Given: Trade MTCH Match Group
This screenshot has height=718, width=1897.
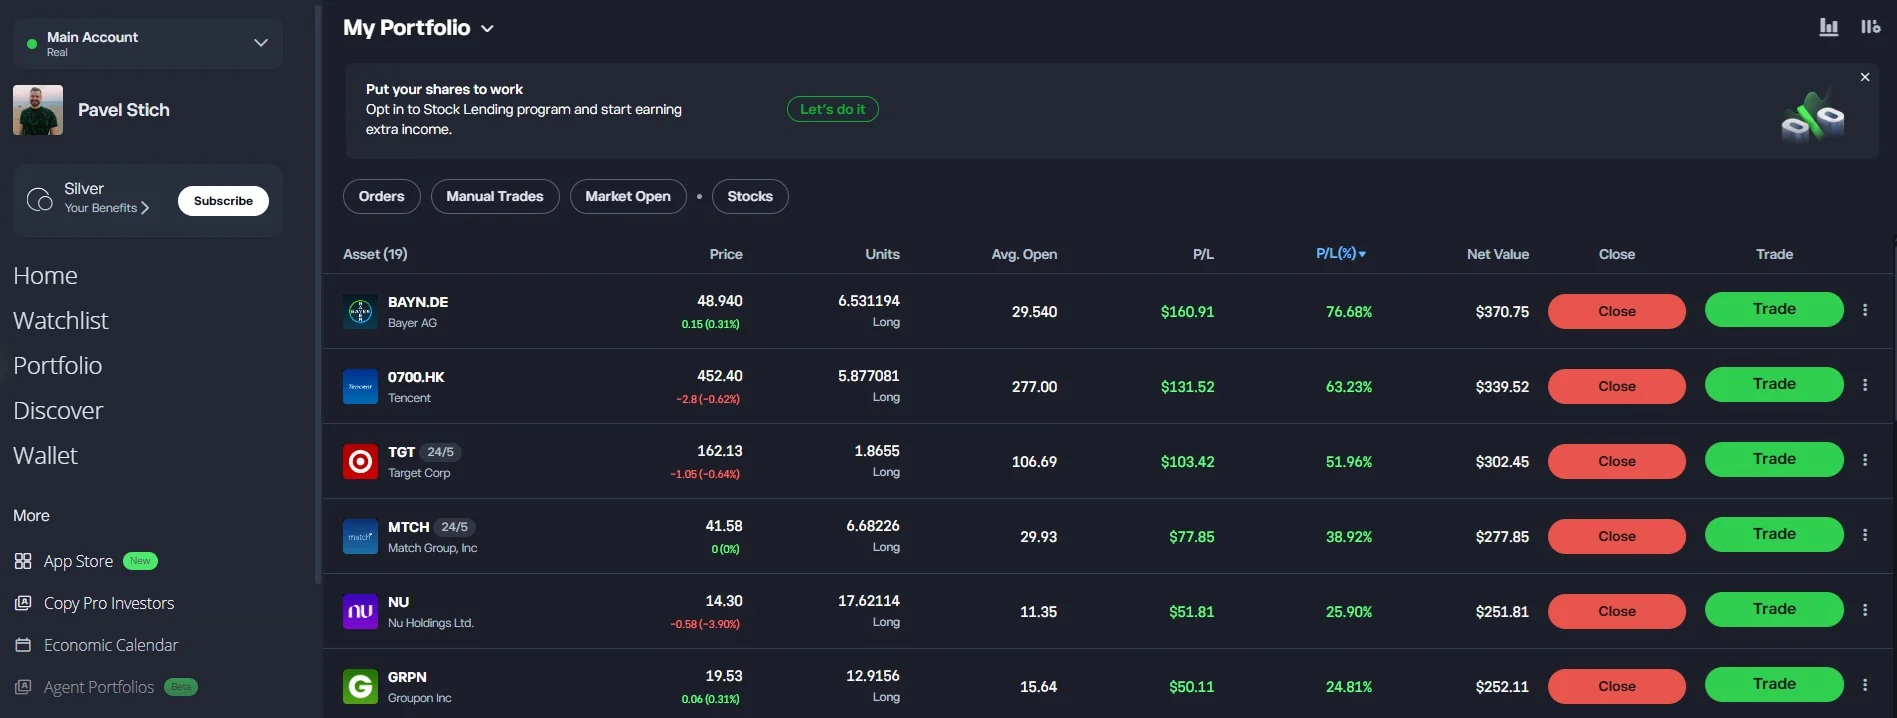Looking at the screenshot, I should pos(1774,535).
